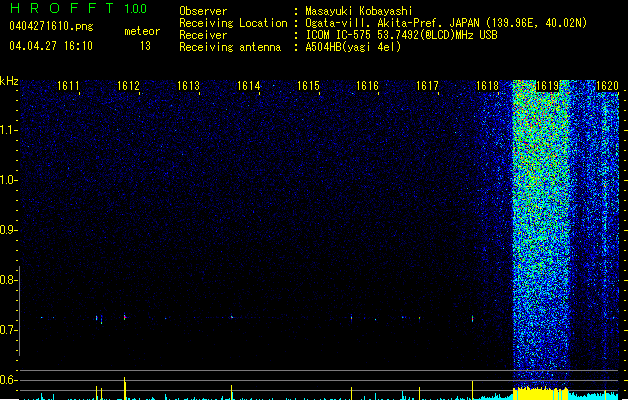
Task: Click the A504HB(yagi 4el) antenna text
Action: coord(353,47)
